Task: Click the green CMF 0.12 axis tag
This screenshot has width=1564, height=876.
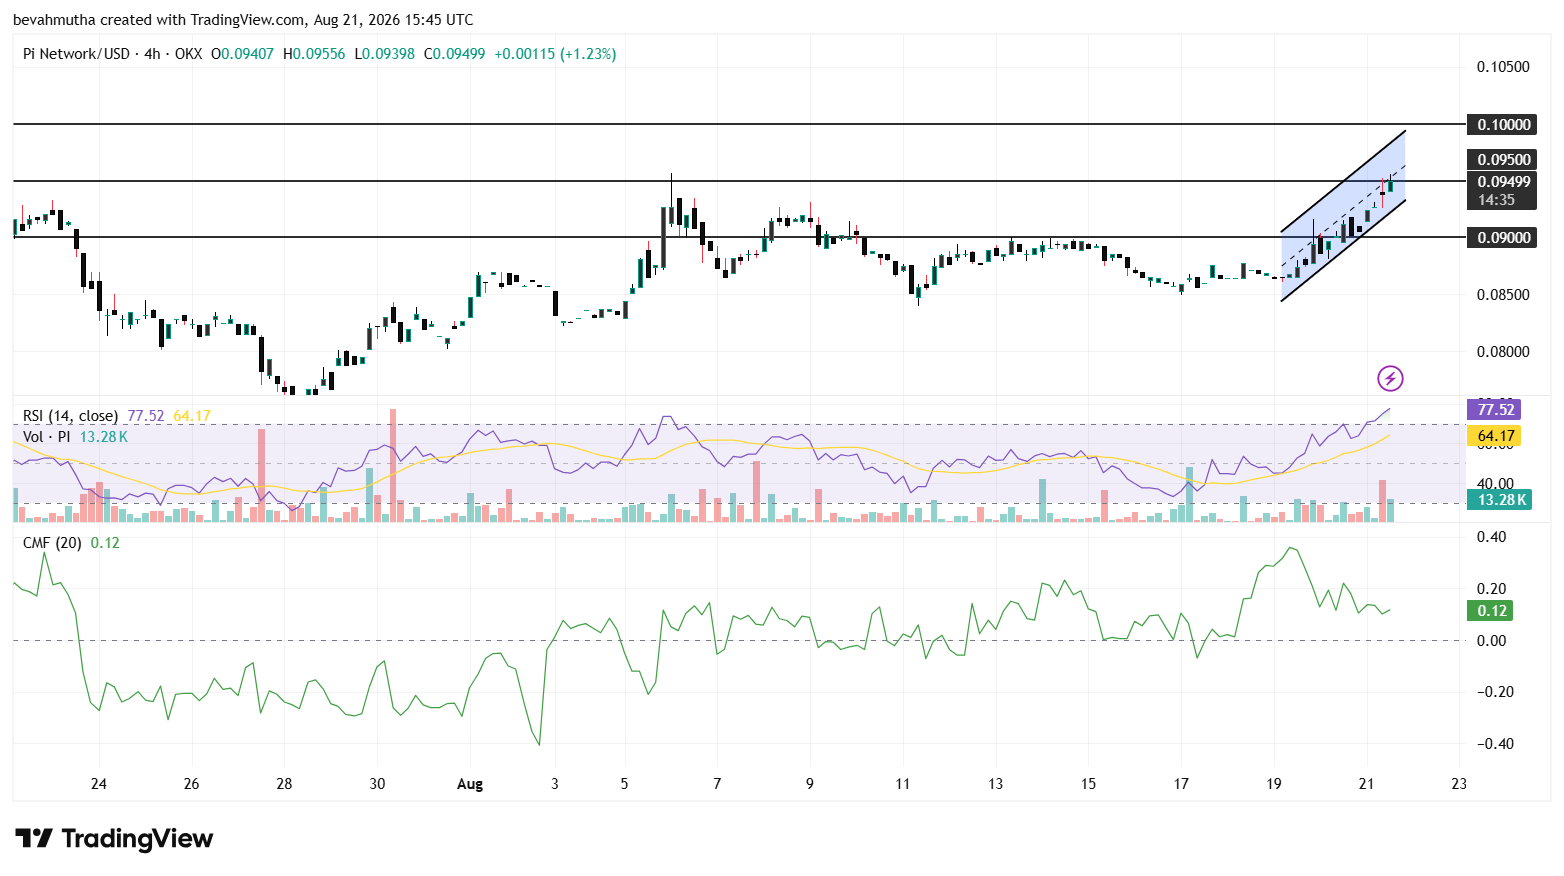Action: coord(1491,611)
